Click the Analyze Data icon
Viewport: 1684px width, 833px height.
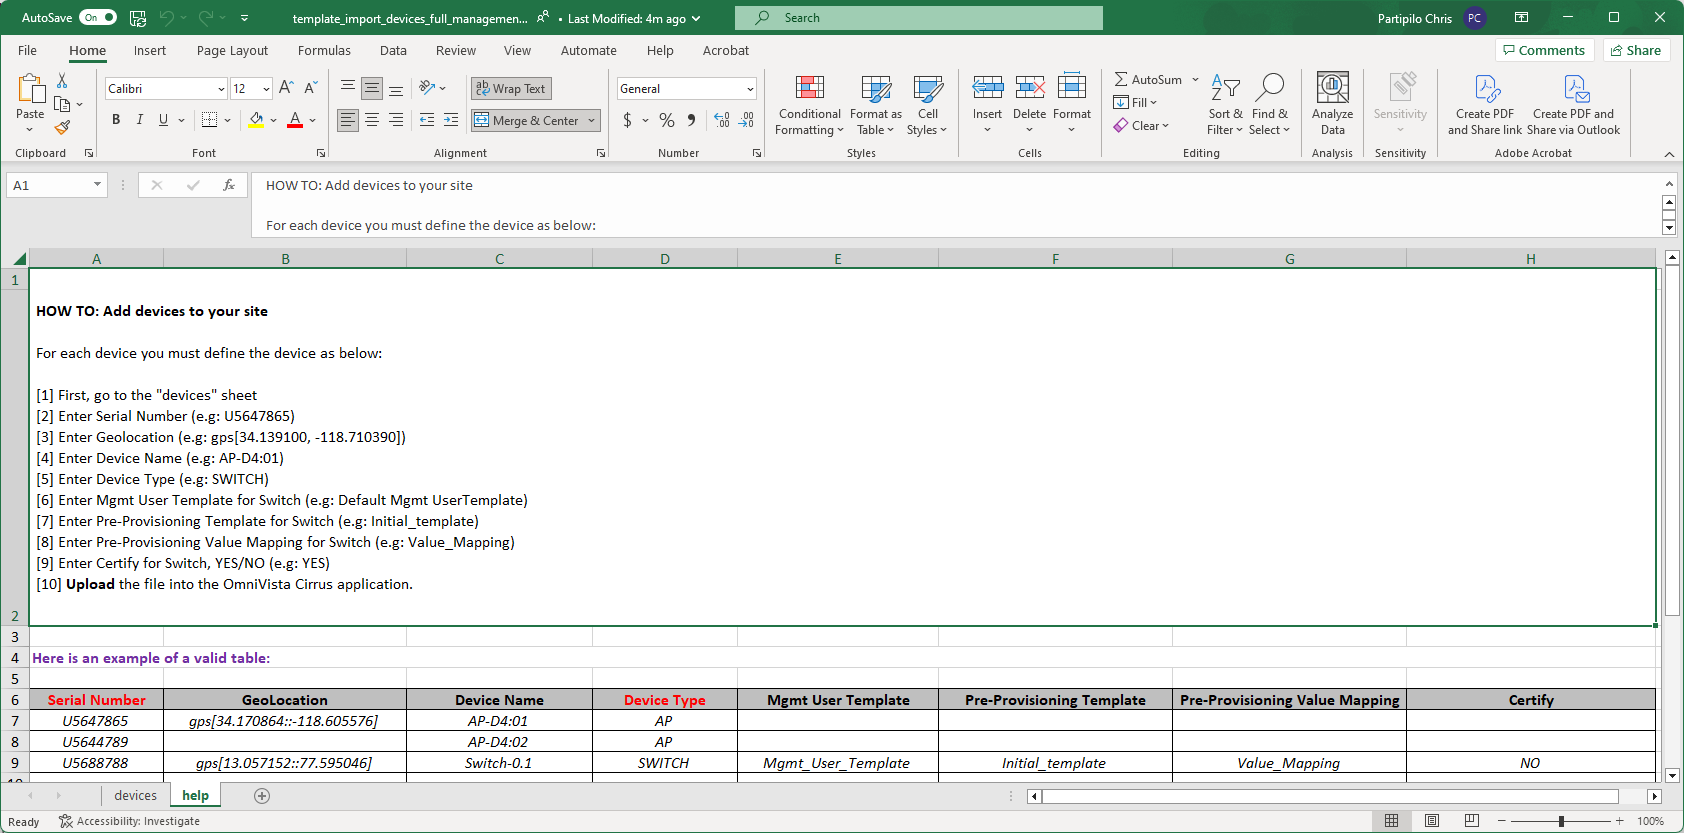[1332, 105]
